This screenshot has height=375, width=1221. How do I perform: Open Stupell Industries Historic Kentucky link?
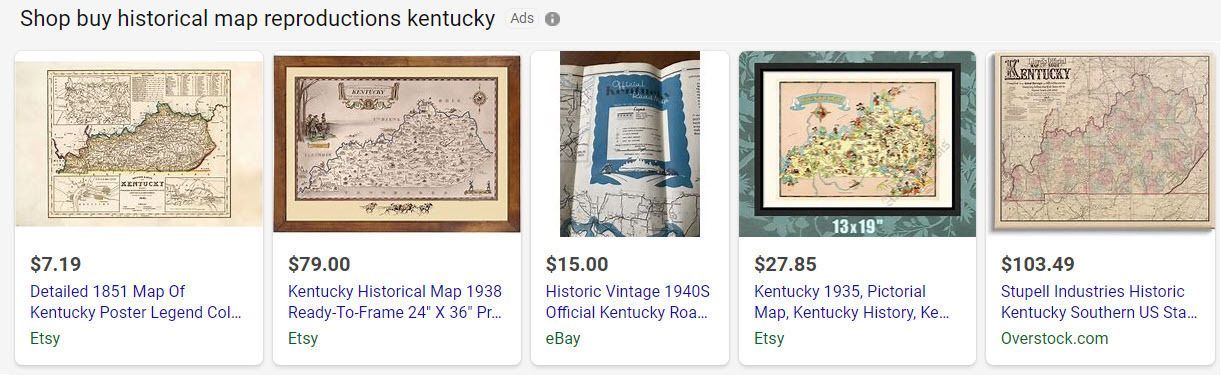click(1100, 302)
